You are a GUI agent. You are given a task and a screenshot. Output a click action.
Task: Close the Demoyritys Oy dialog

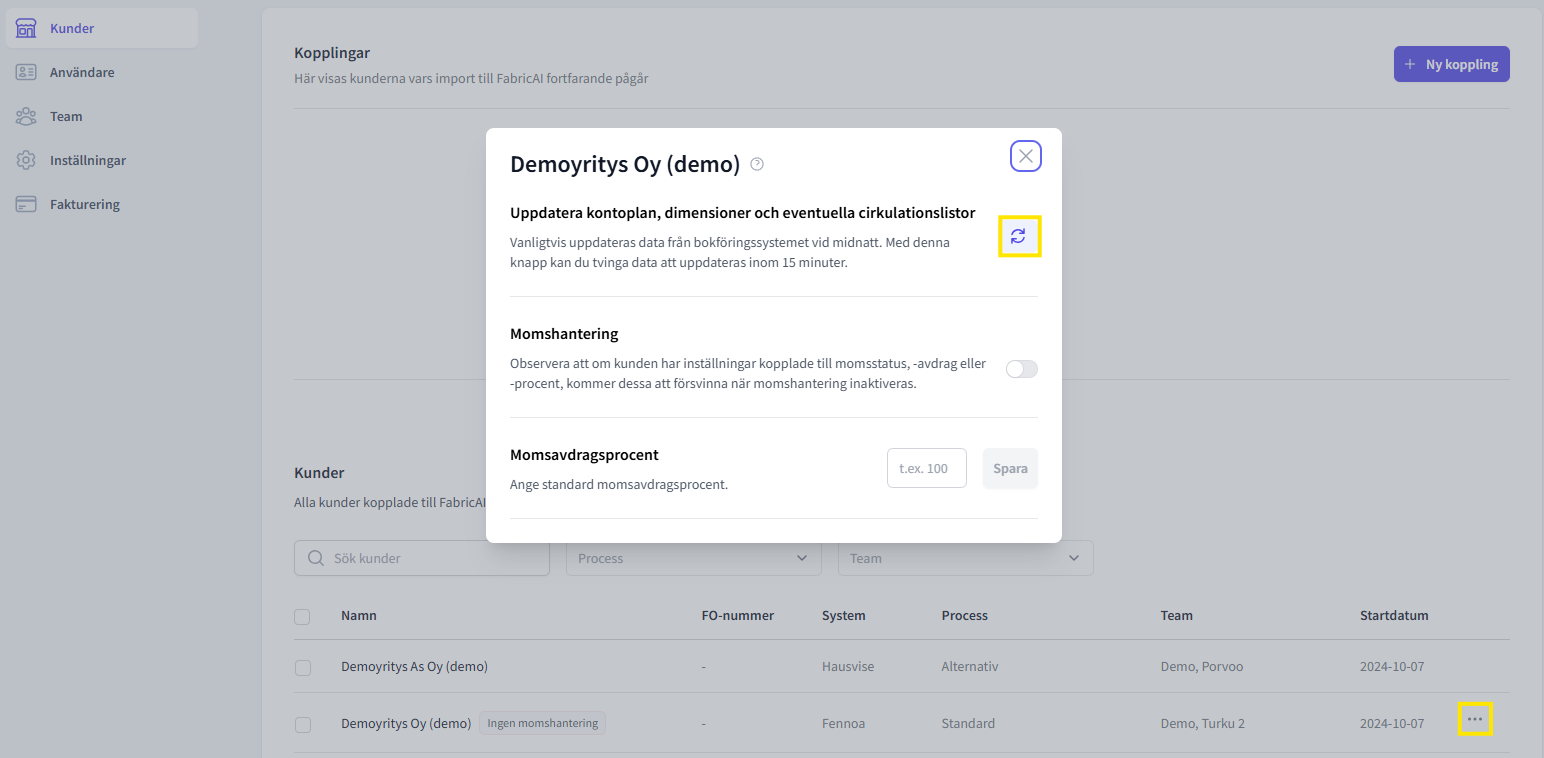(1025, 156)
